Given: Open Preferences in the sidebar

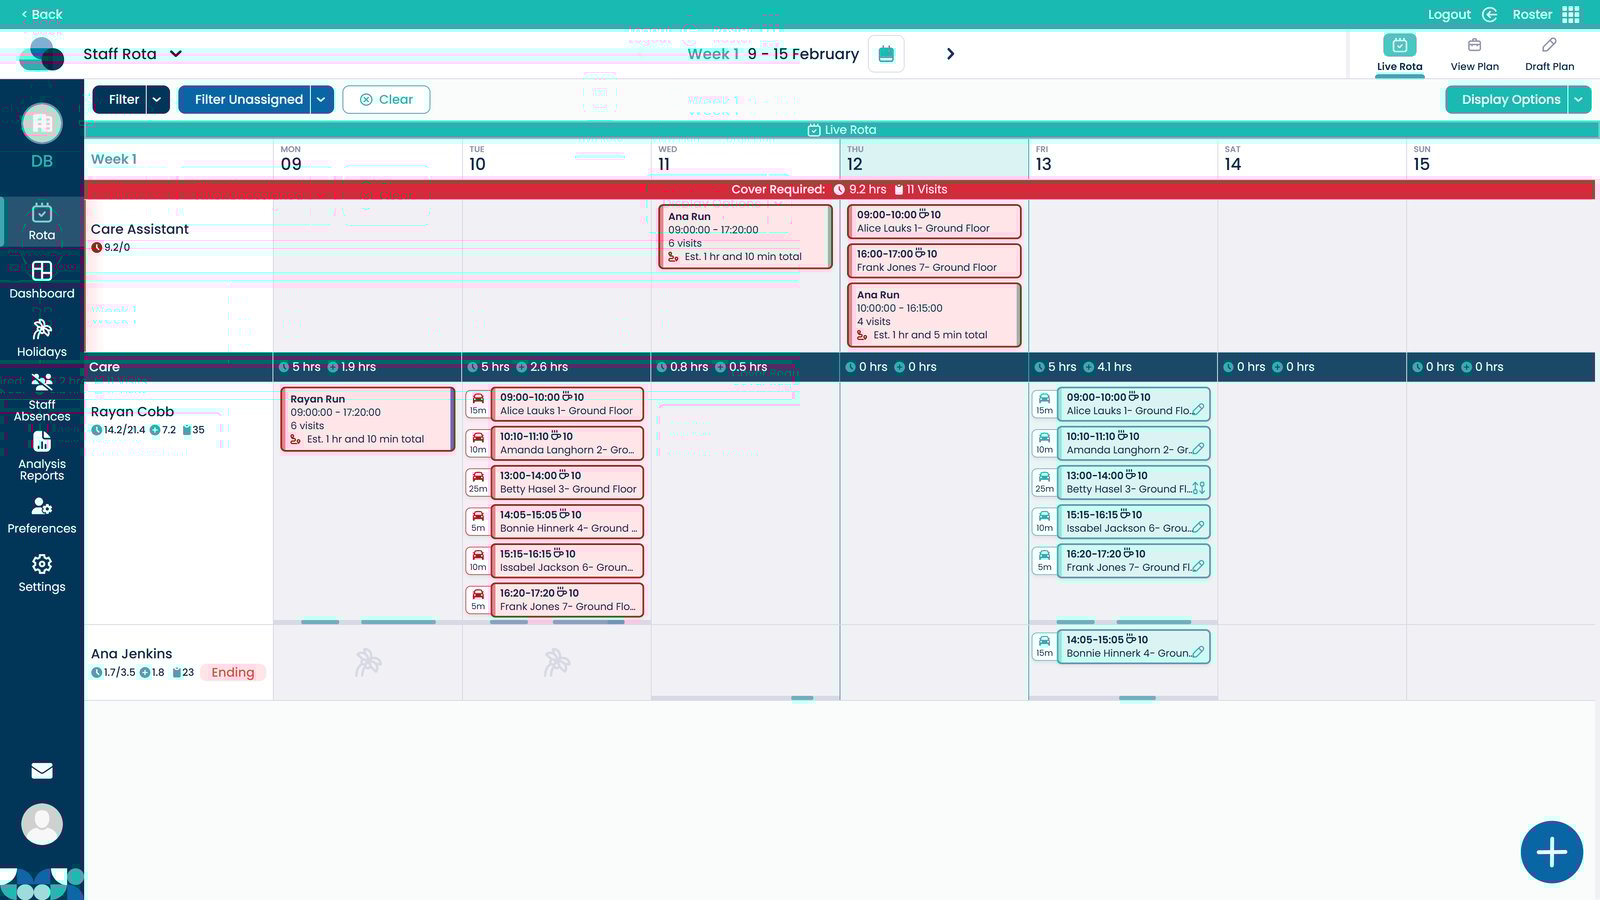Looking at the screenshot, I should [42, 516].
